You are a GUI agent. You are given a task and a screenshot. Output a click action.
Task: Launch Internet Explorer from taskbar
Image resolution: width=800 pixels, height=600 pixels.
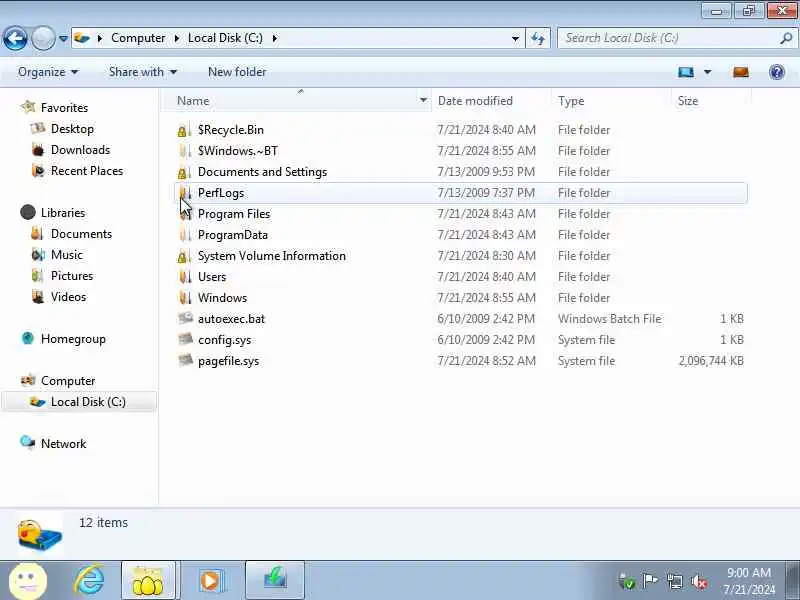pos(90,581)
